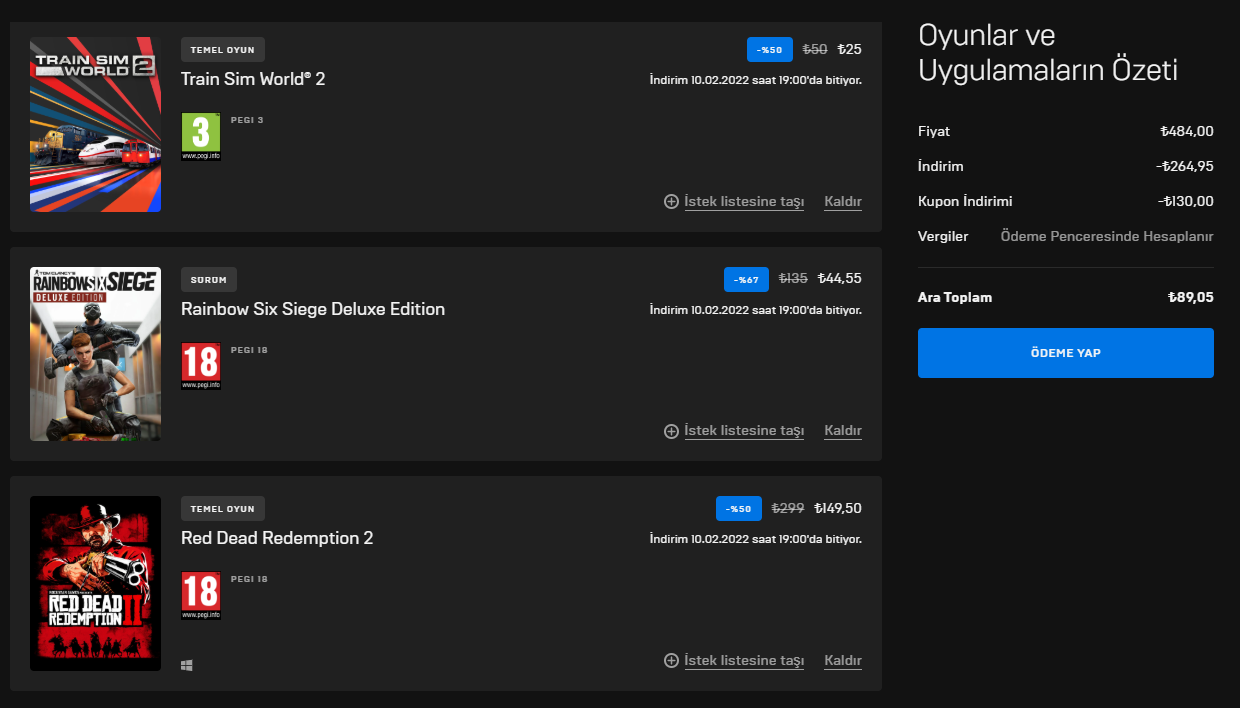This screenshot has height=708, width=1240.
Task: Open the Train Sim World® 2 title
Action: tap(253, 79)
